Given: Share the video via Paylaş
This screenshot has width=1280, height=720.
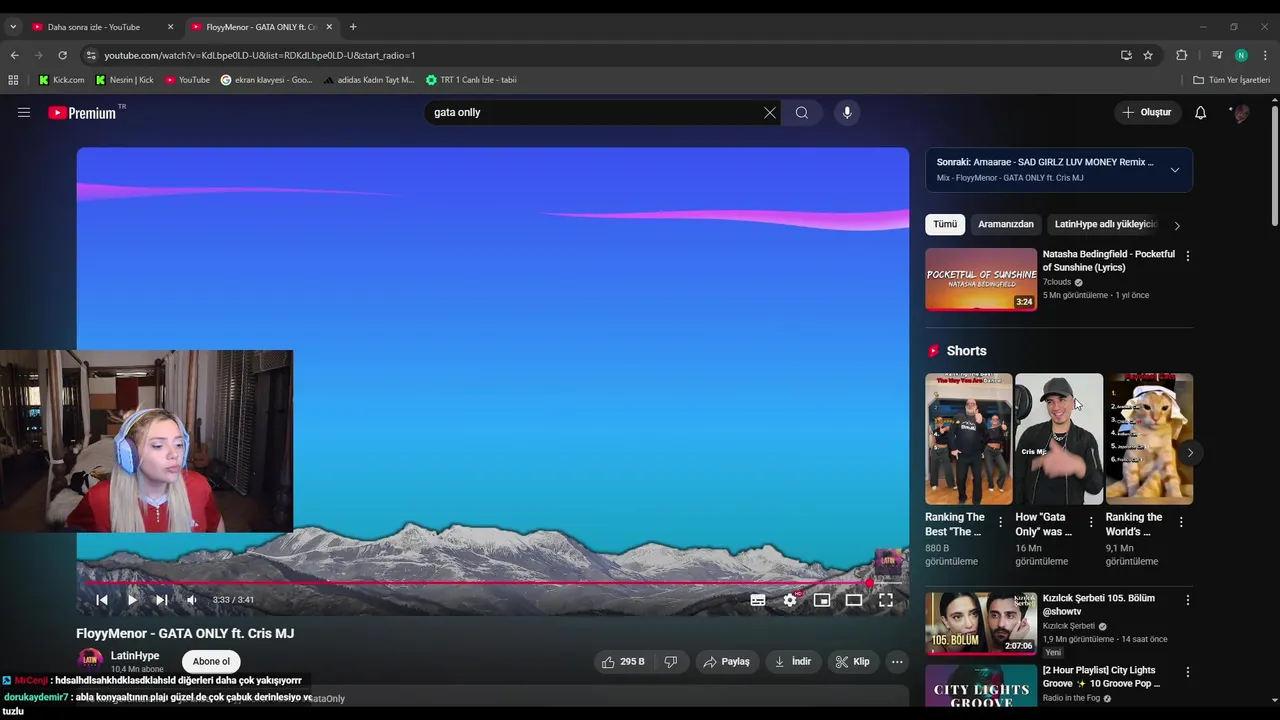Looking at the screenshot, I should click(726, 661).
